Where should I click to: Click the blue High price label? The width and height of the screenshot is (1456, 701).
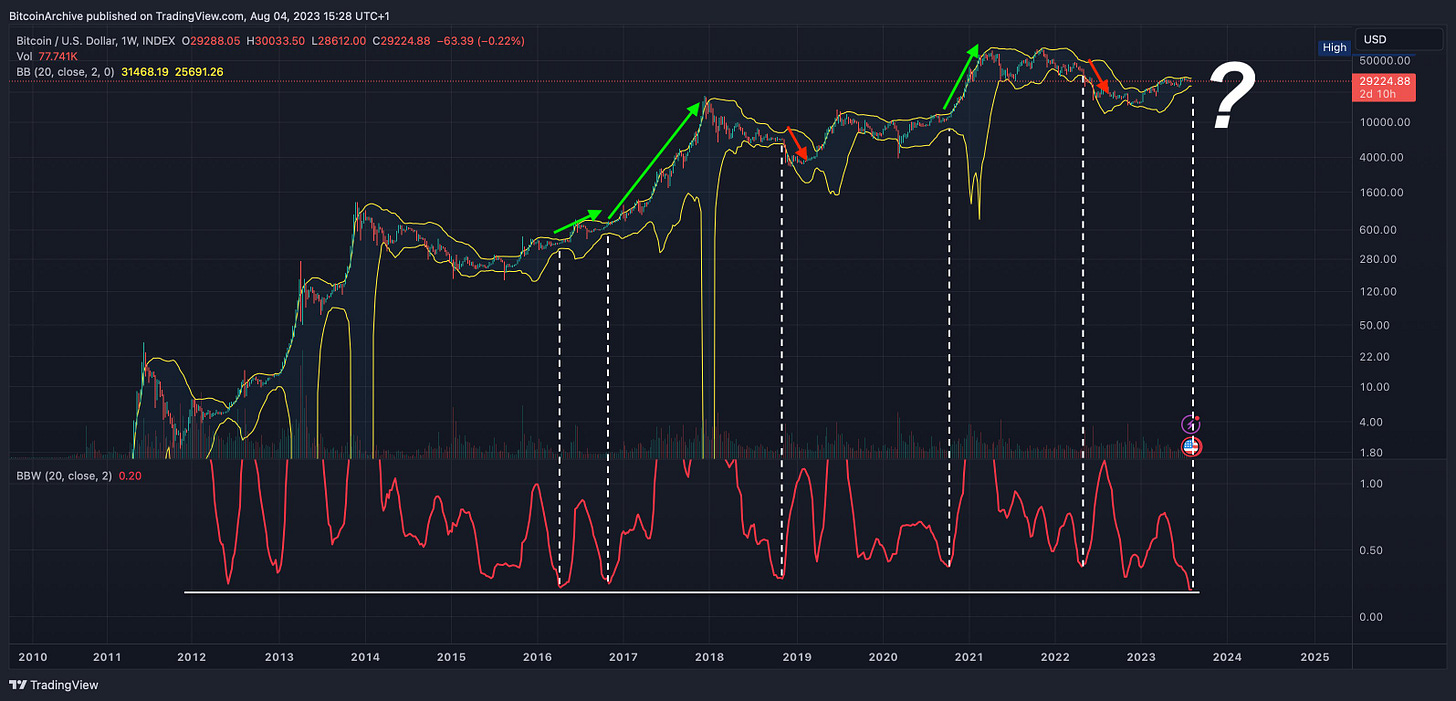[1334, 47]
